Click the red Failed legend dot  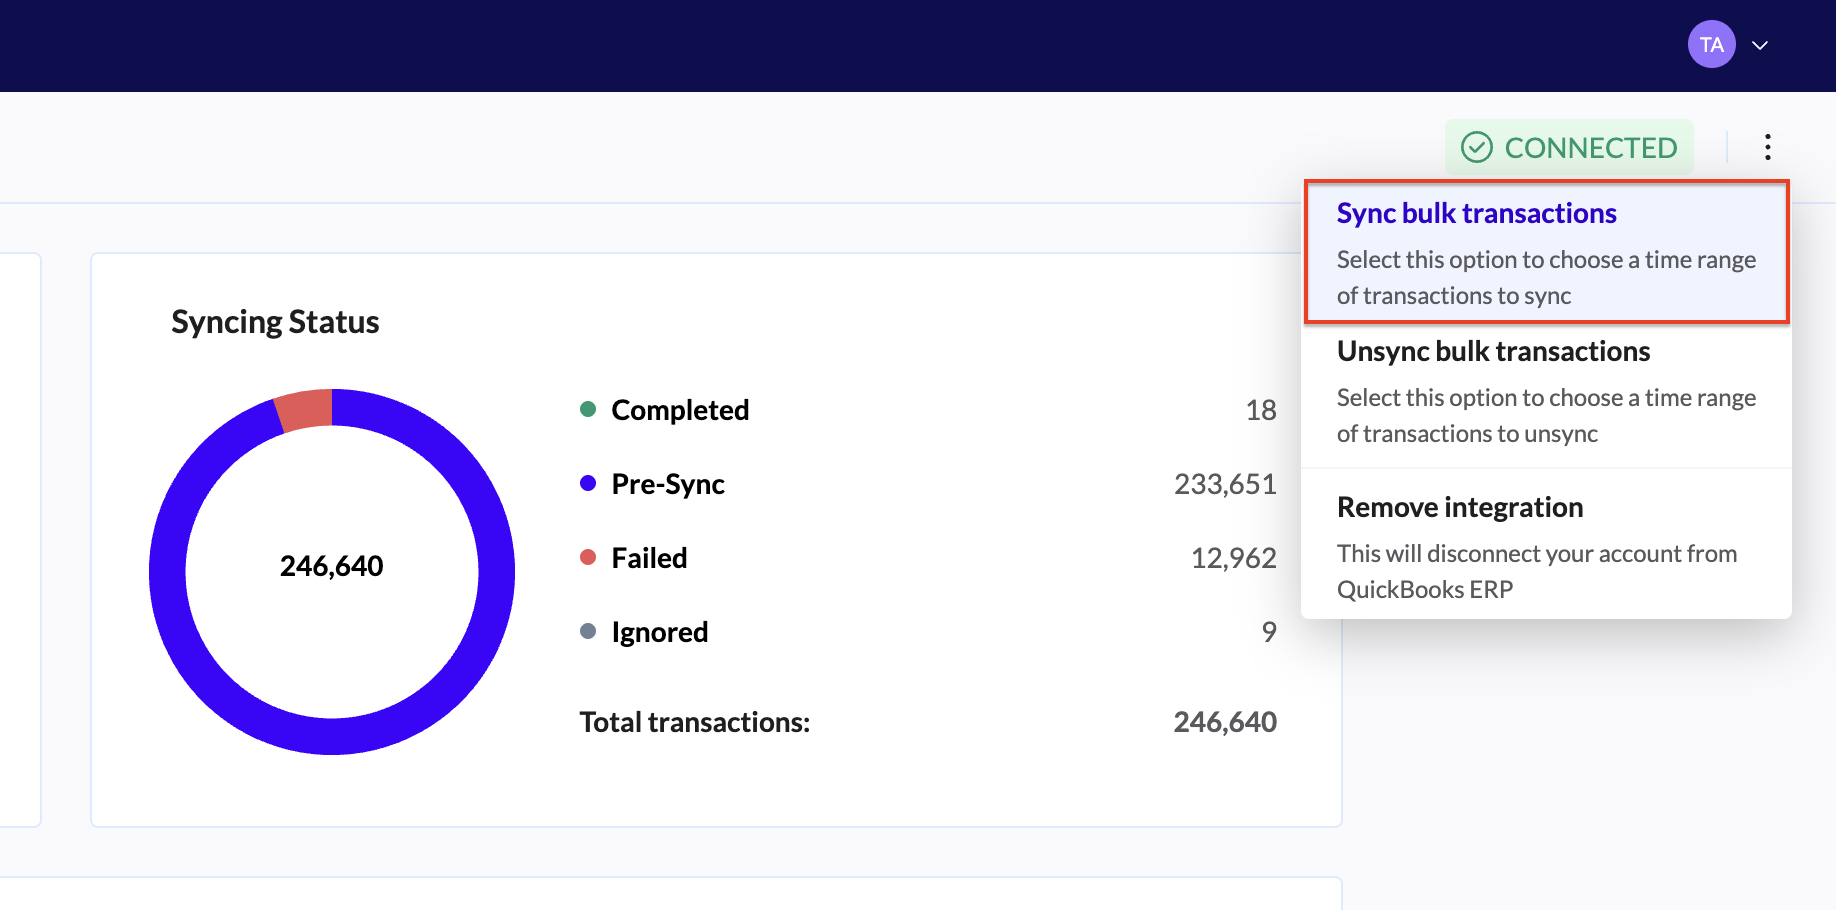[588, 557]
